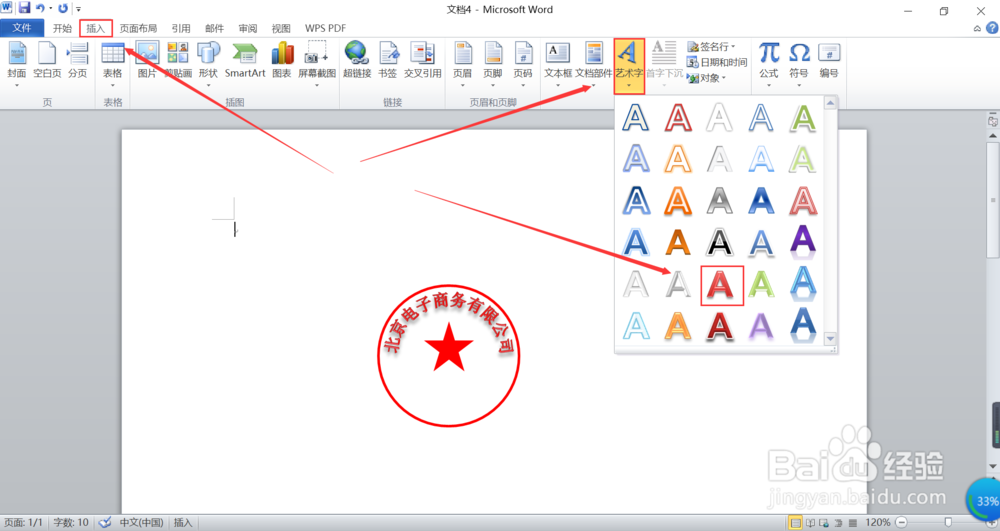This screenshot has width=1000, height=531.
Task: Open the footer (页脚) menu
Action: point(492,64)
